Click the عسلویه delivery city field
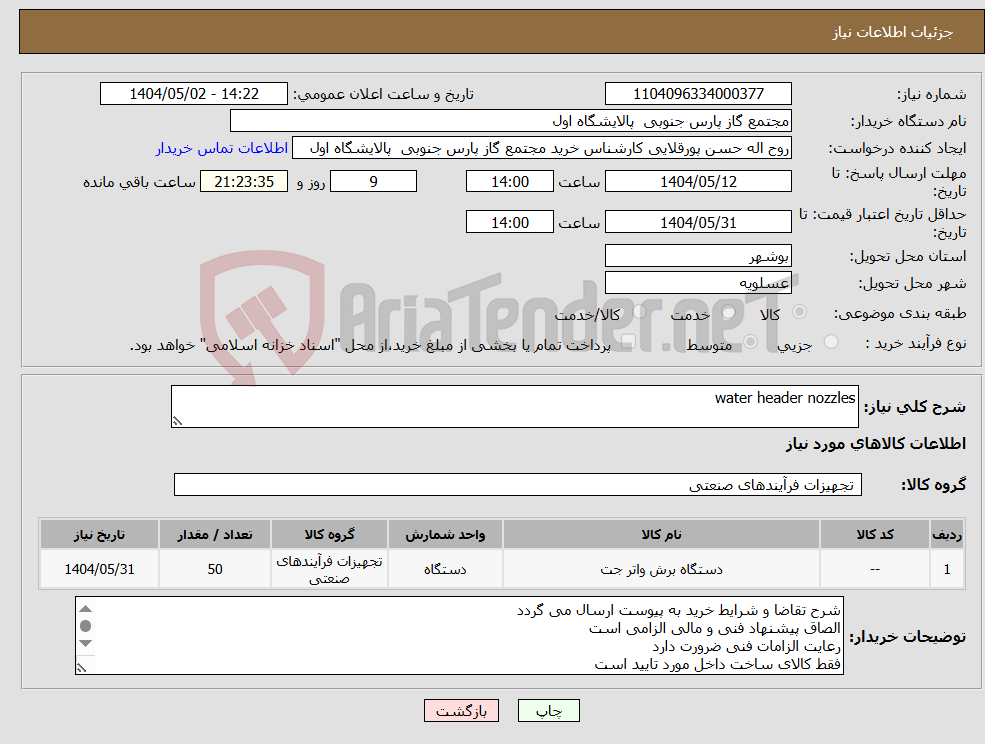The height and width of the screenshot is (744, 985). pos(698,282)
